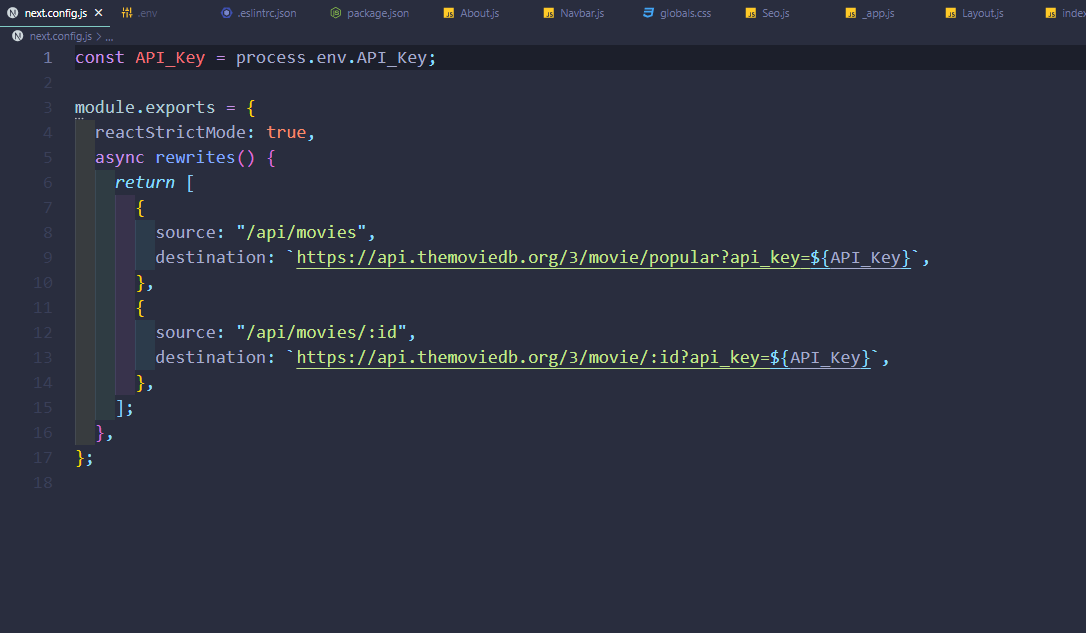Open the movie/:id themoviedb URL link
Screen dimensions: 1086x633
(x=583, y=357)
